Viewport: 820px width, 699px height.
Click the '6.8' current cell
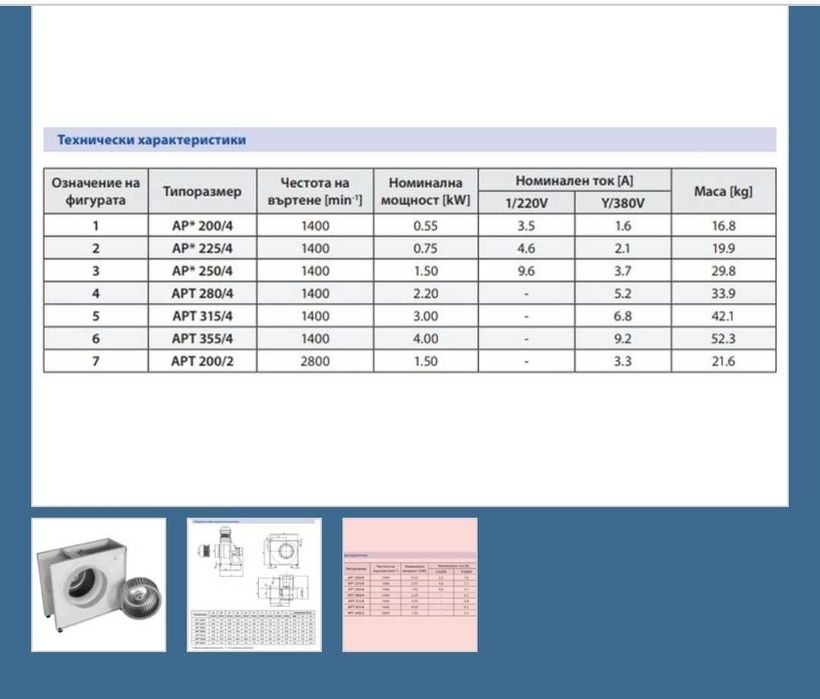623,316
